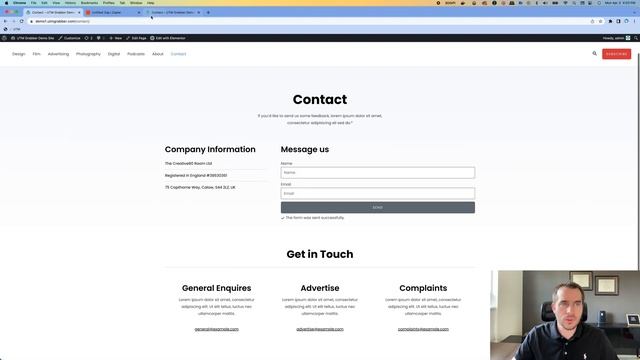The height and width of the screenshot is (360, 640).
Task: Open the comments bubble in admin bar
Action: tap(100, 38)
